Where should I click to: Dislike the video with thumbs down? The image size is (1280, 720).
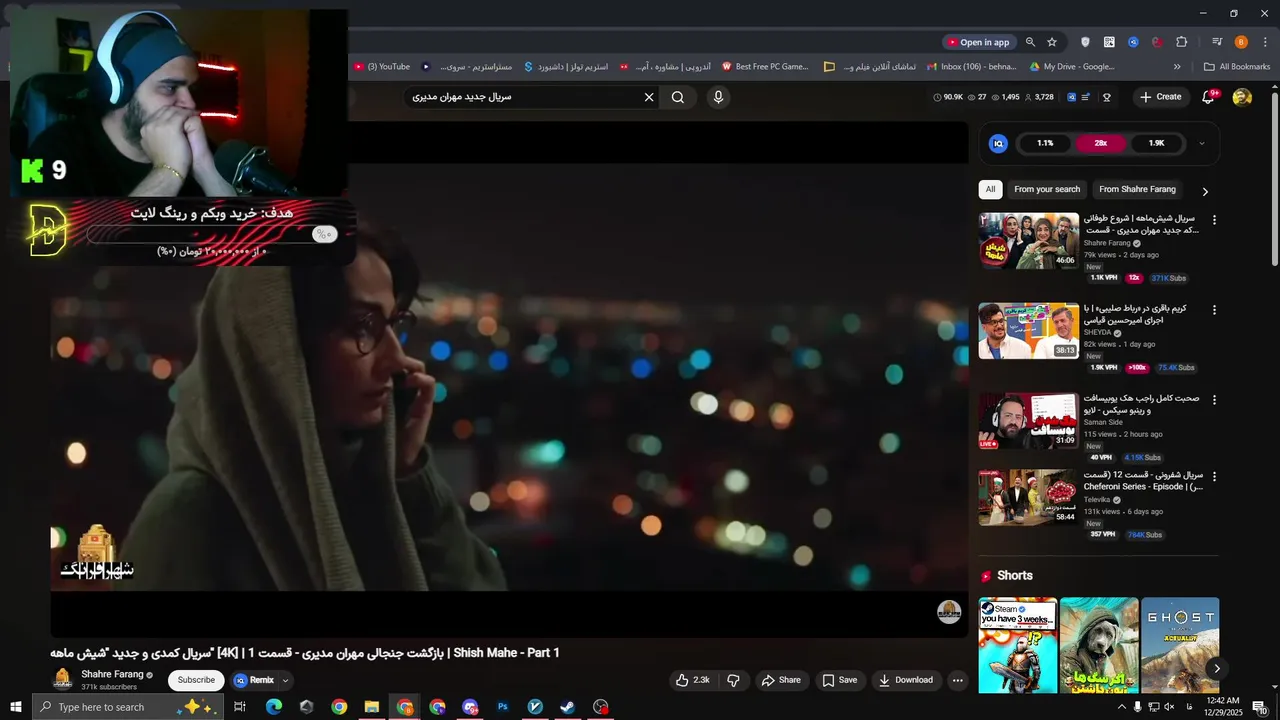tap(733, 680)
